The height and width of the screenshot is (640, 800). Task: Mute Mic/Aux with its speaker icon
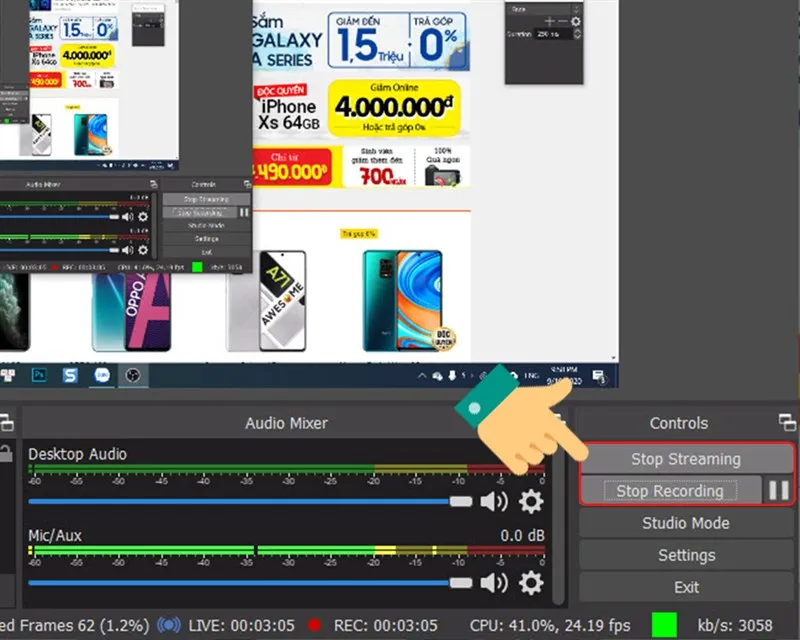click(493, 581)
